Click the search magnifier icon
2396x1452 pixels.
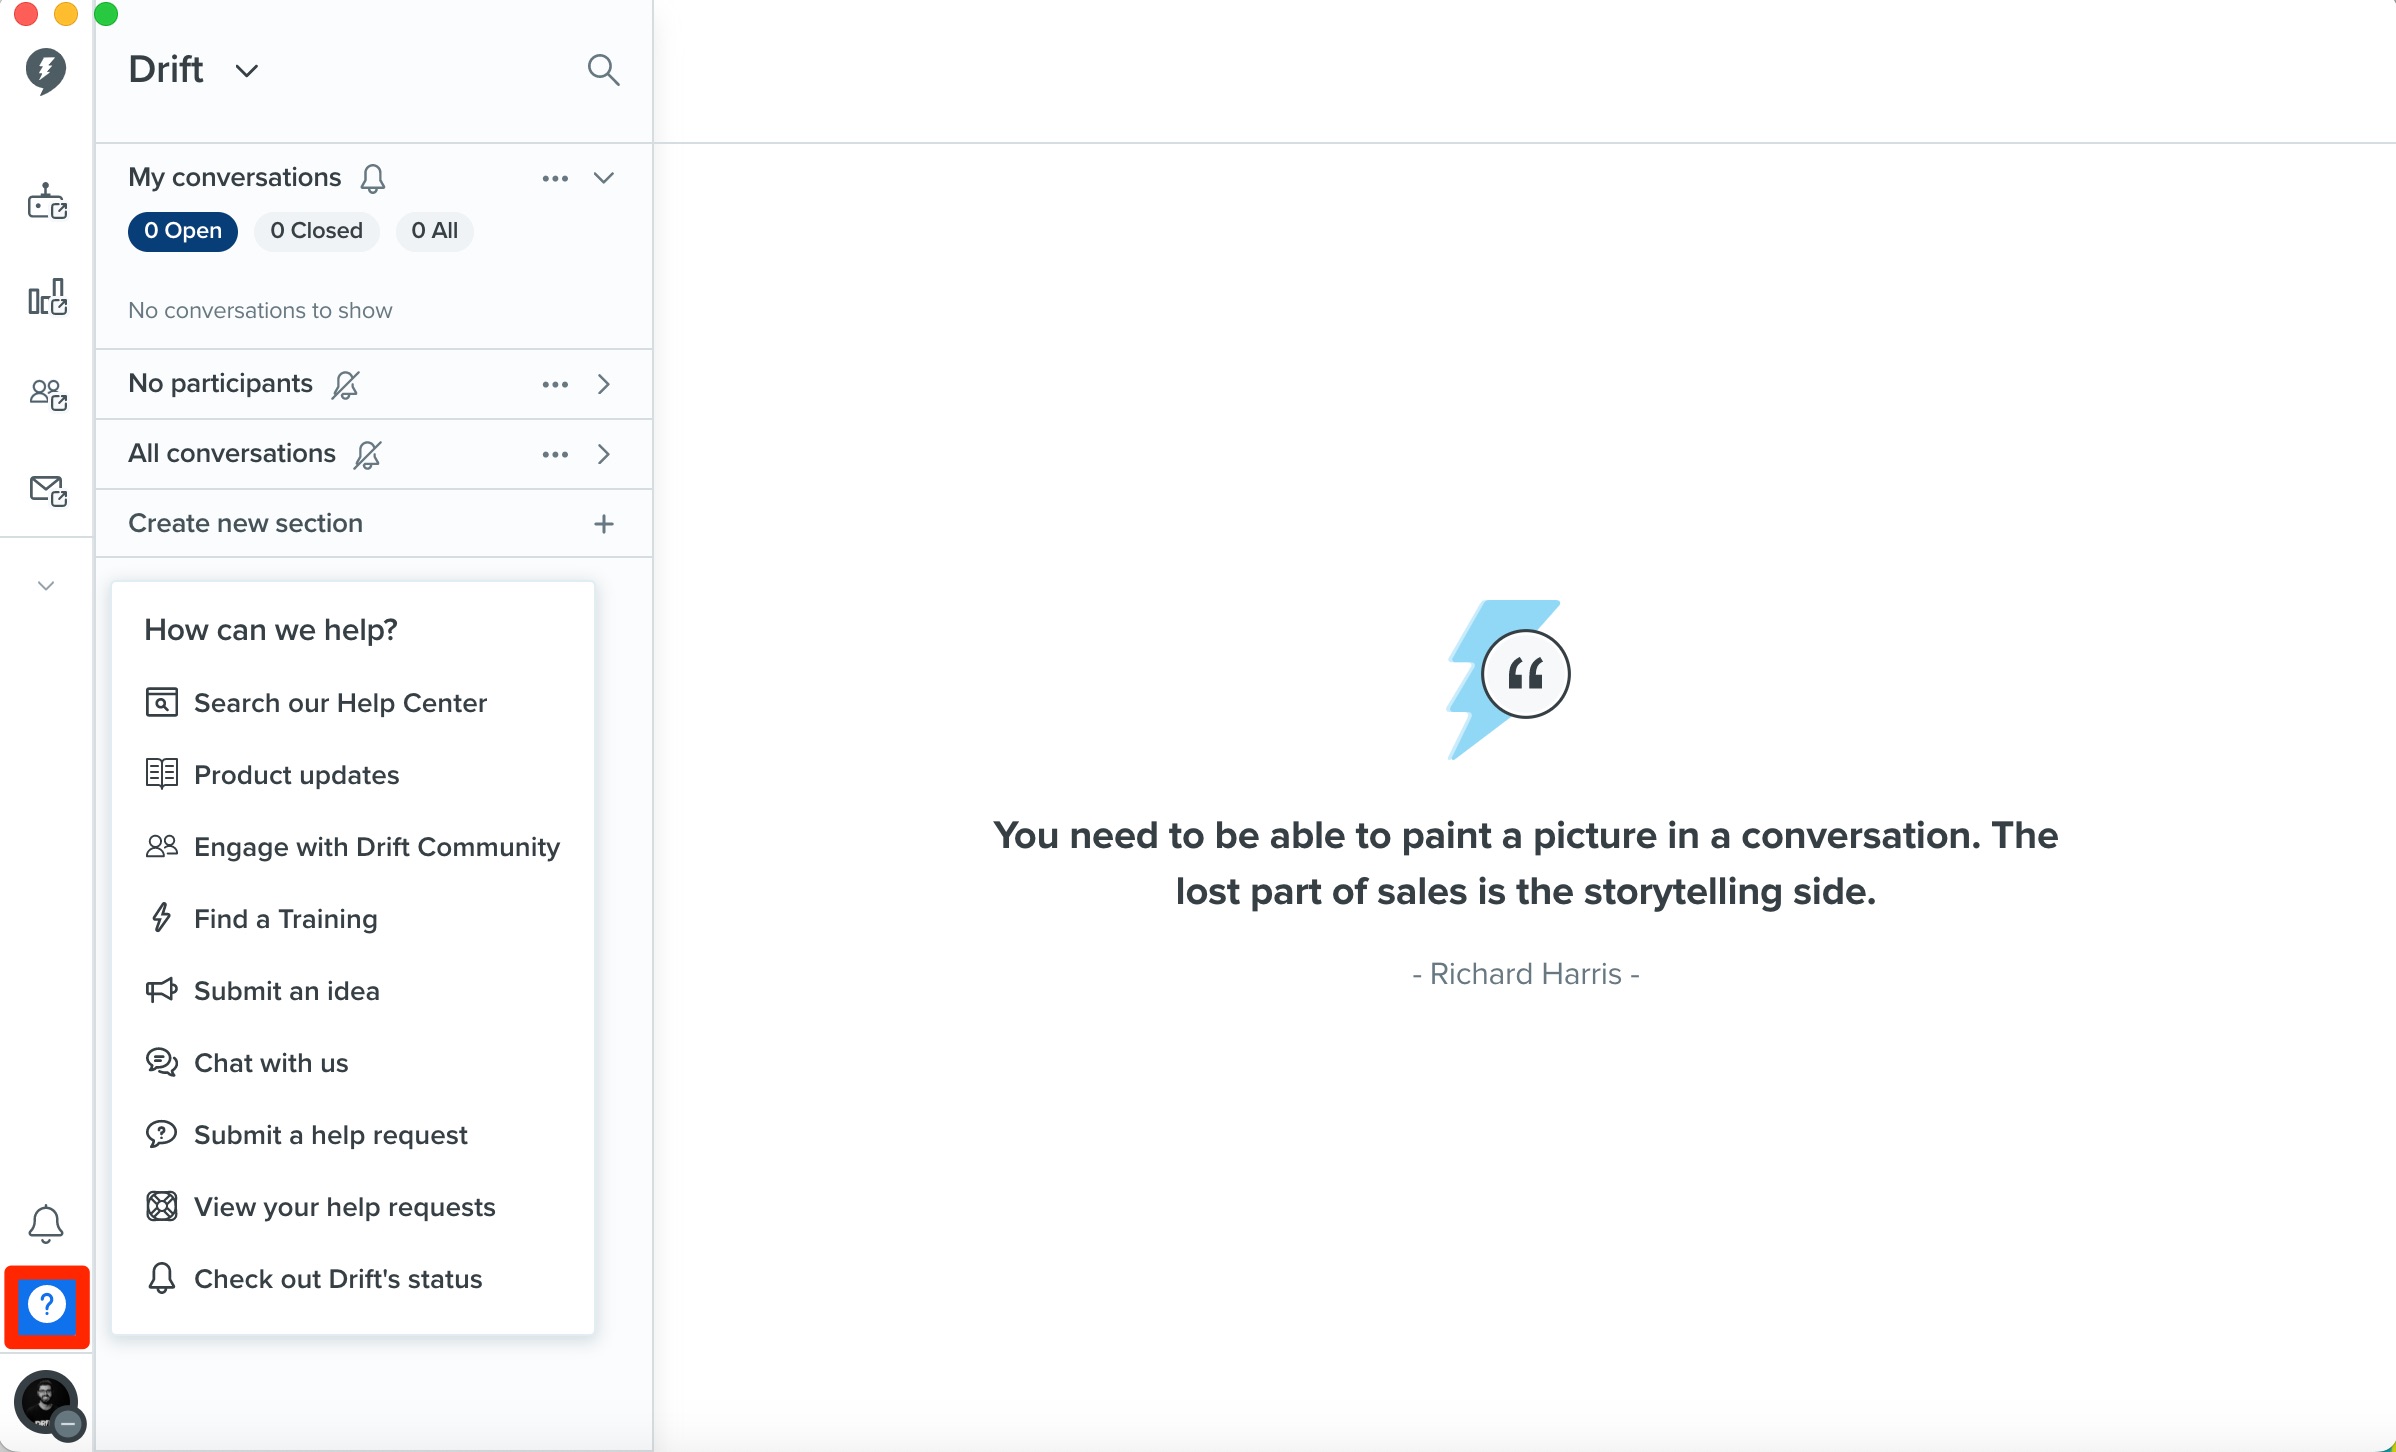(603, 70)
